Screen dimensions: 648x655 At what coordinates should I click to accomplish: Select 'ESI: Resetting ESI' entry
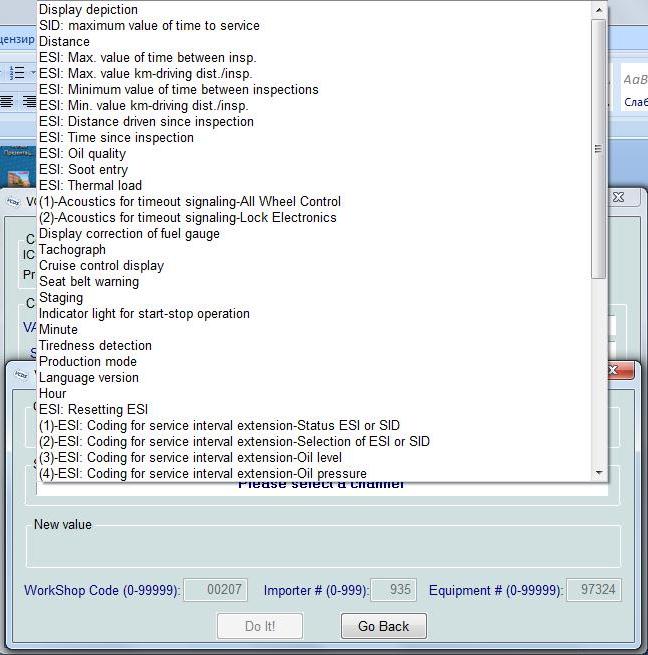click(93, 410)
